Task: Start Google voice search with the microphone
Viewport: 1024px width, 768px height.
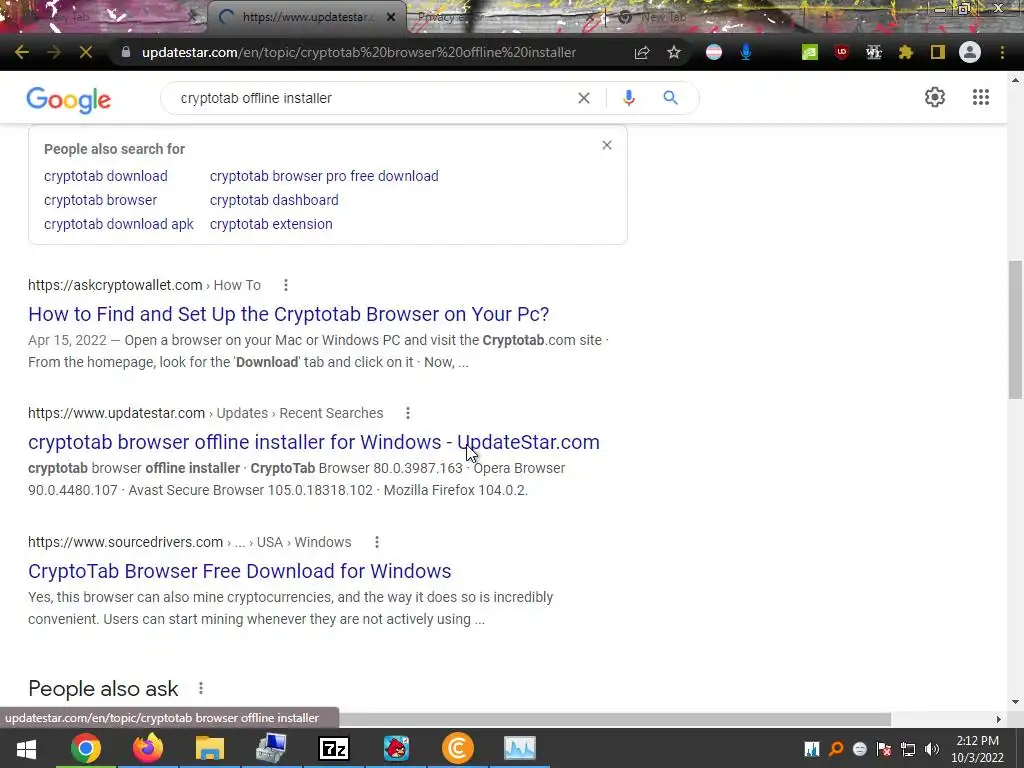Action: [628, 98]
